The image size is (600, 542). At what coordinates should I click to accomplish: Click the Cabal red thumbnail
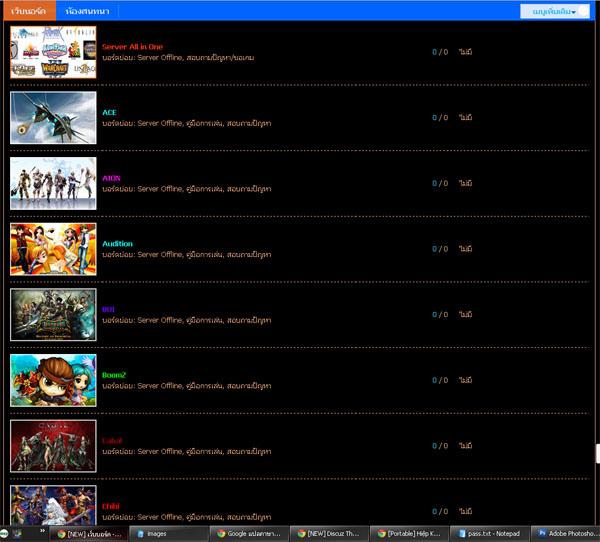point(53,446)
